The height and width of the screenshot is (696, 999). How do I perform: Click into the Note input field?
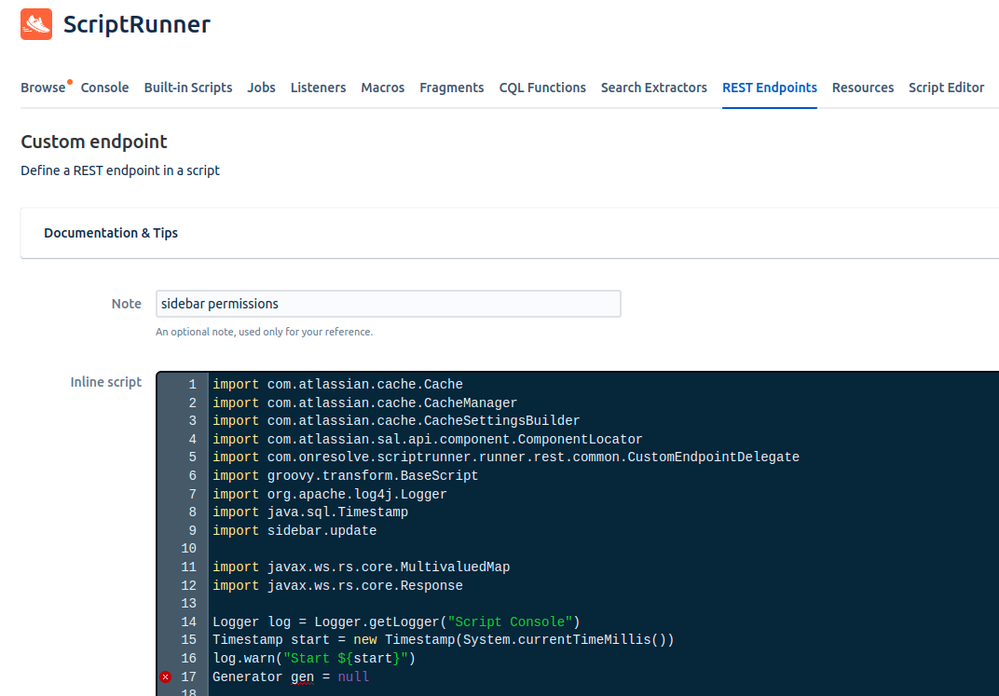coord(388,304)
